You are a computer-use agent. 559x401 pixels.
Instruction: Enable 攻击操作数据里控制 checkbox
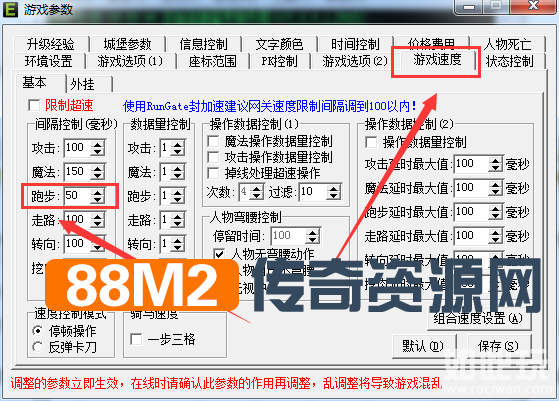point(213,157)
